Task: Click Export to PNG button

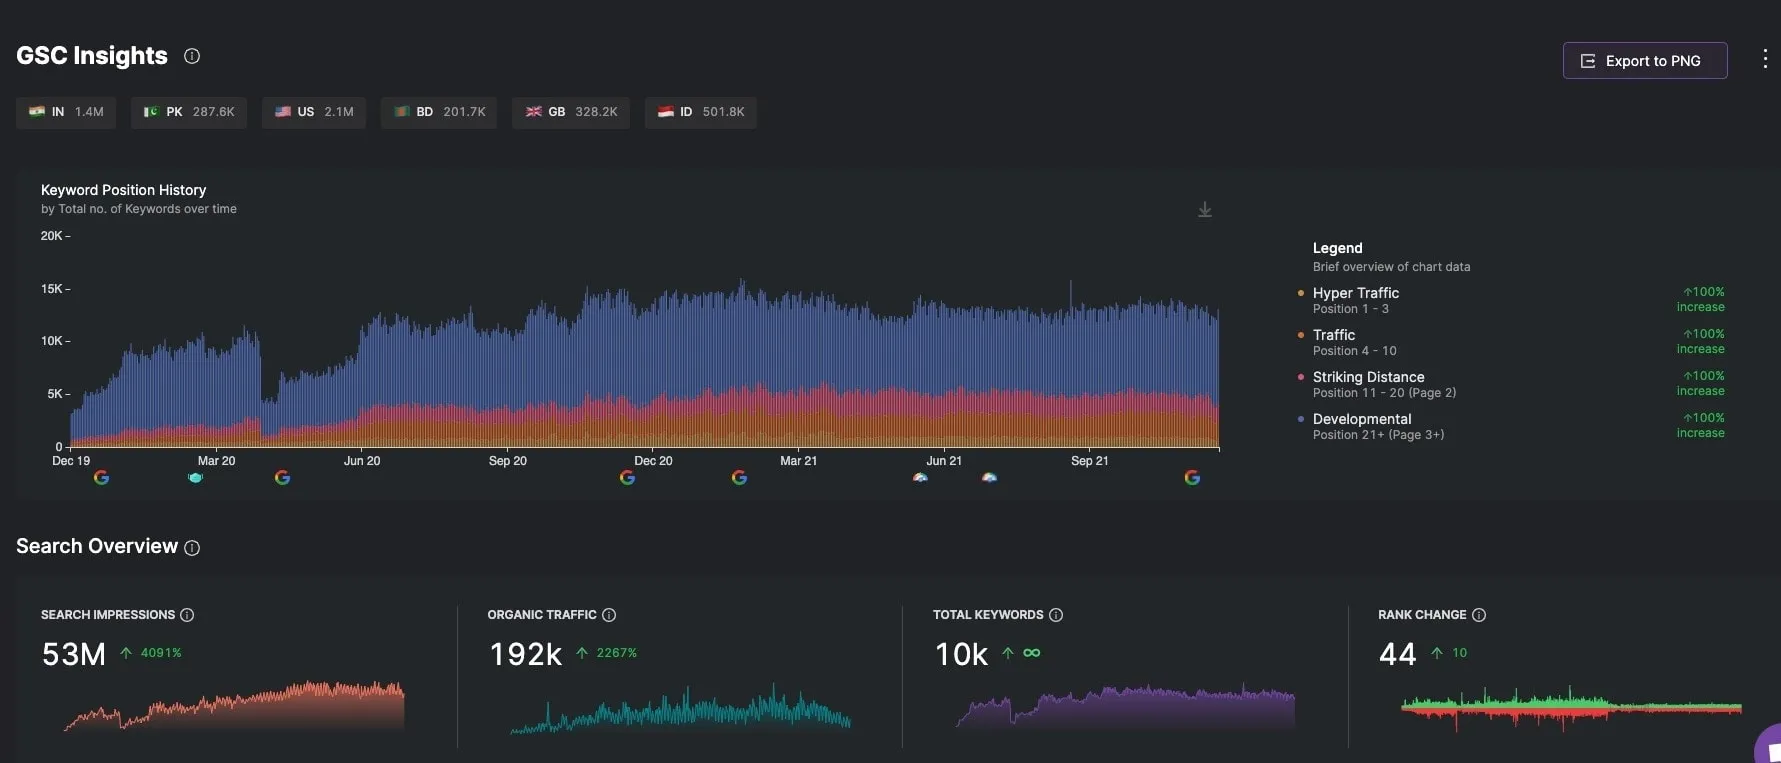Action: tap(1644, 61)
